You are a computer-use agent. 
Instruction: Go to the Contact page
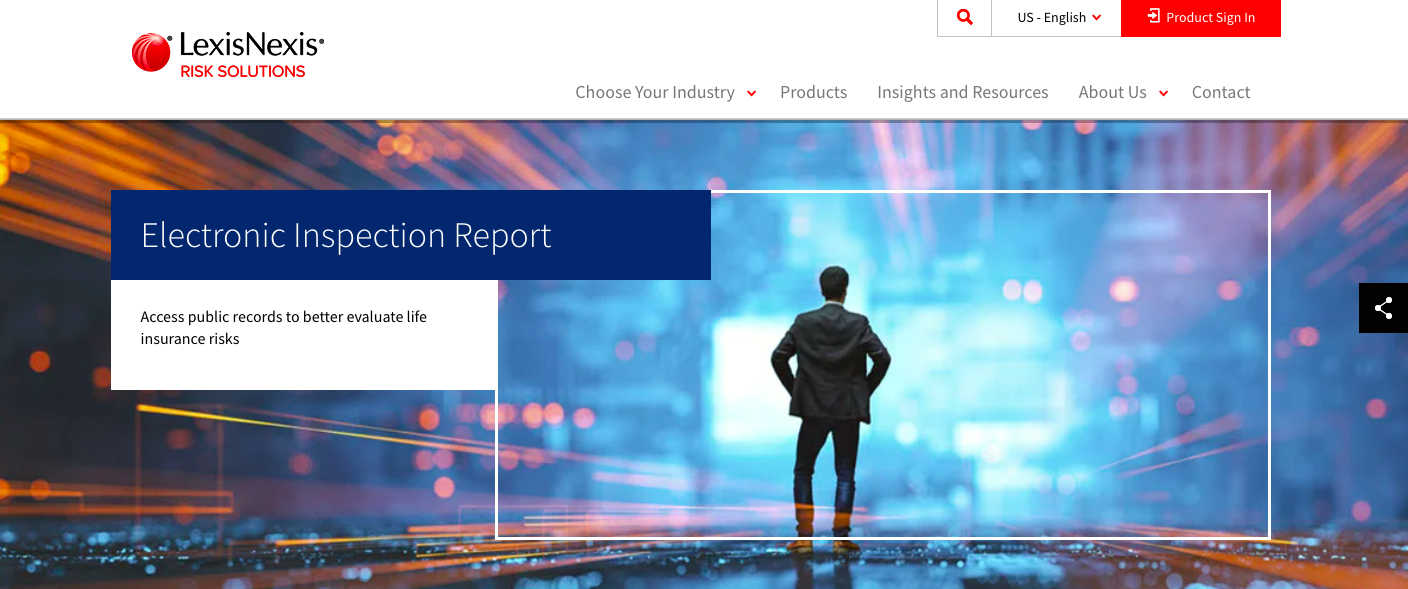click(x=1221, y=92)
